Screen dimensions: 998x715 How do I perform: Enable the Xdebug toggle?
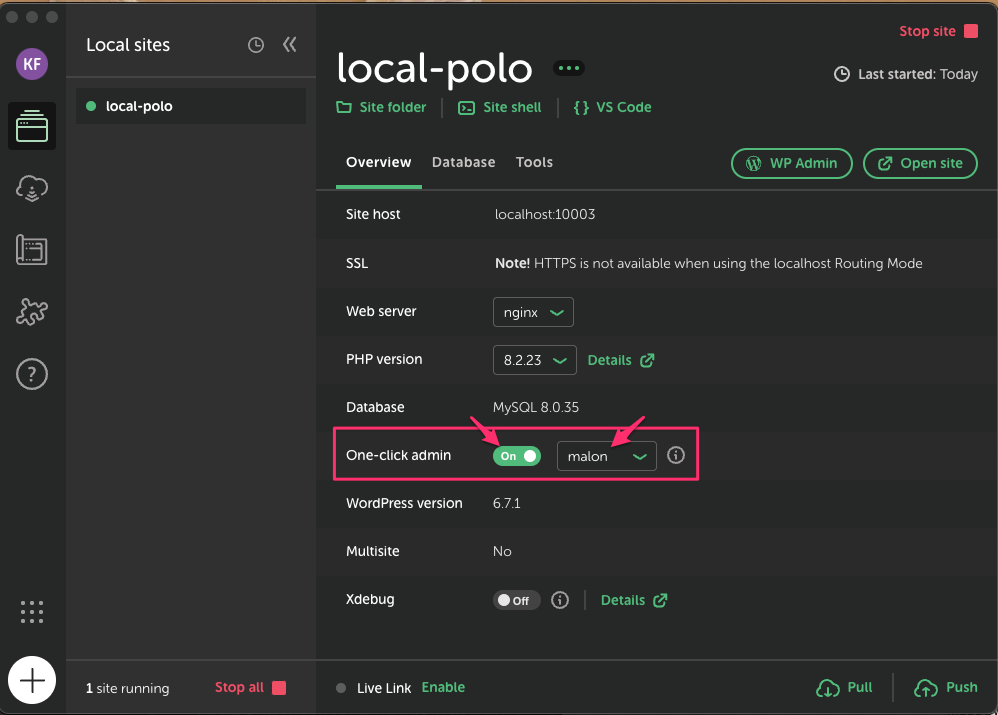point(516,600)
